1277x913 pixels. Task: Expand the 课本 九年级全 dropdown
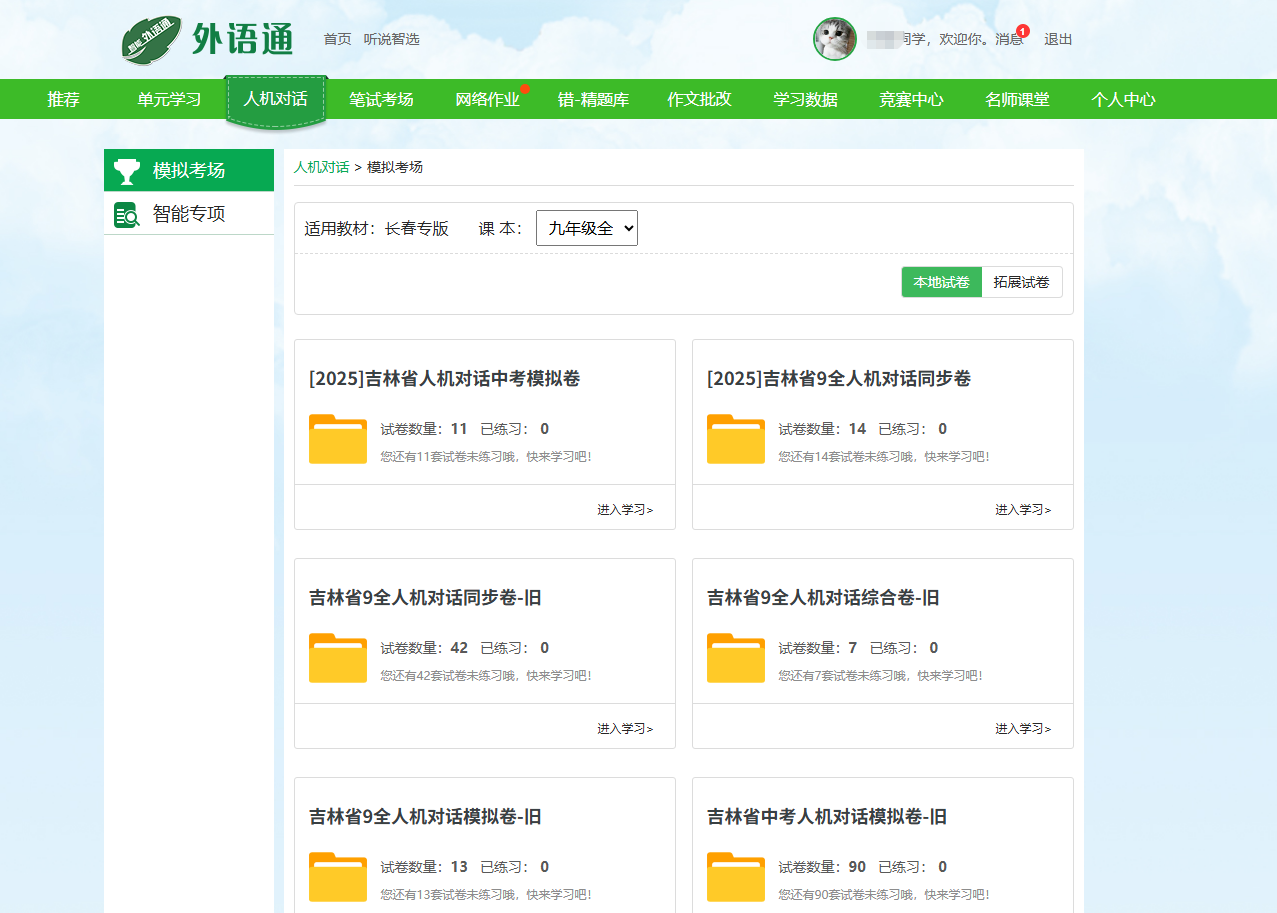tap(586, 228)
